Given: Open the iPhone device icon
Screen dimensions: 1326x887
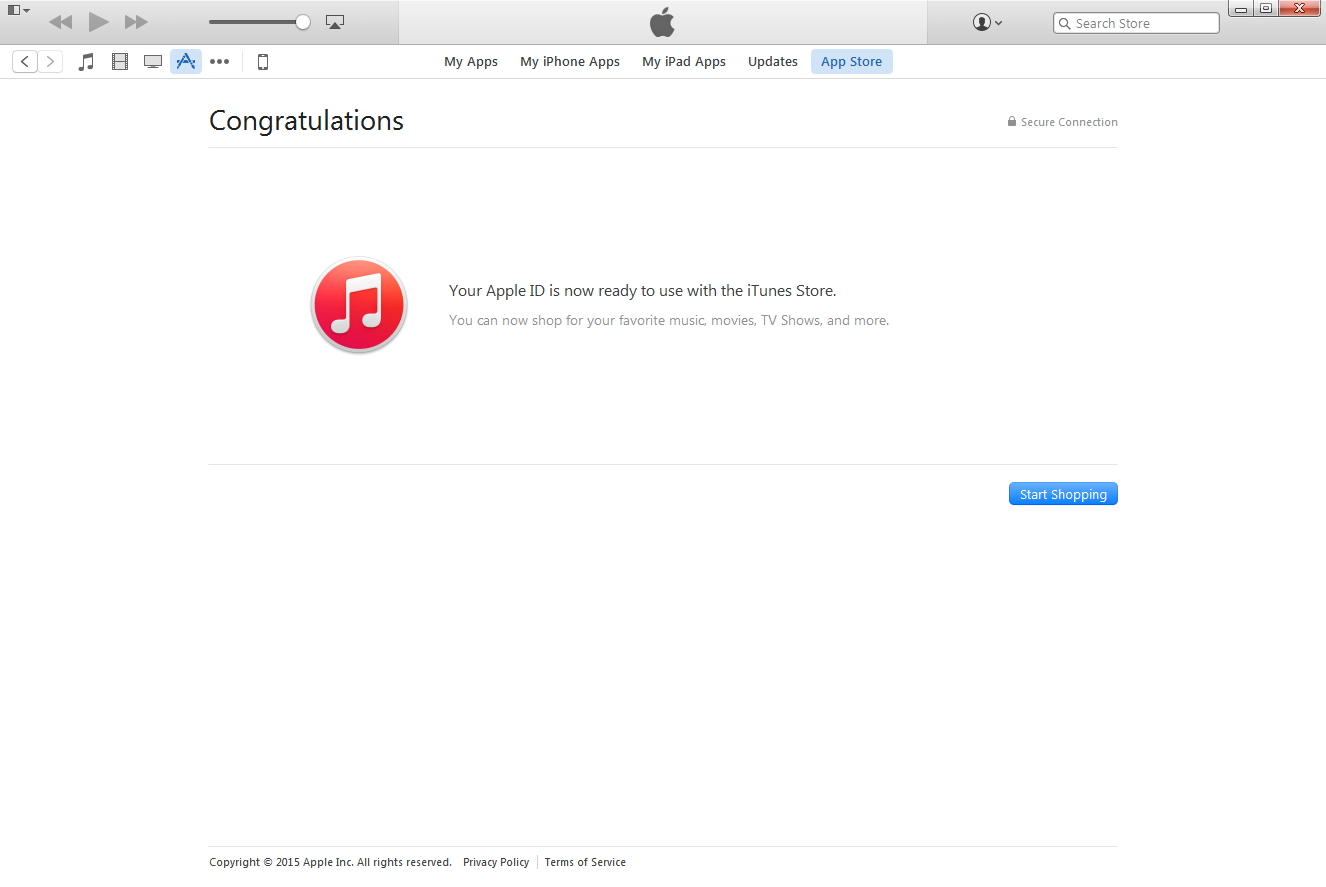Looking at the screenshot, I should [x=263, y=62].
